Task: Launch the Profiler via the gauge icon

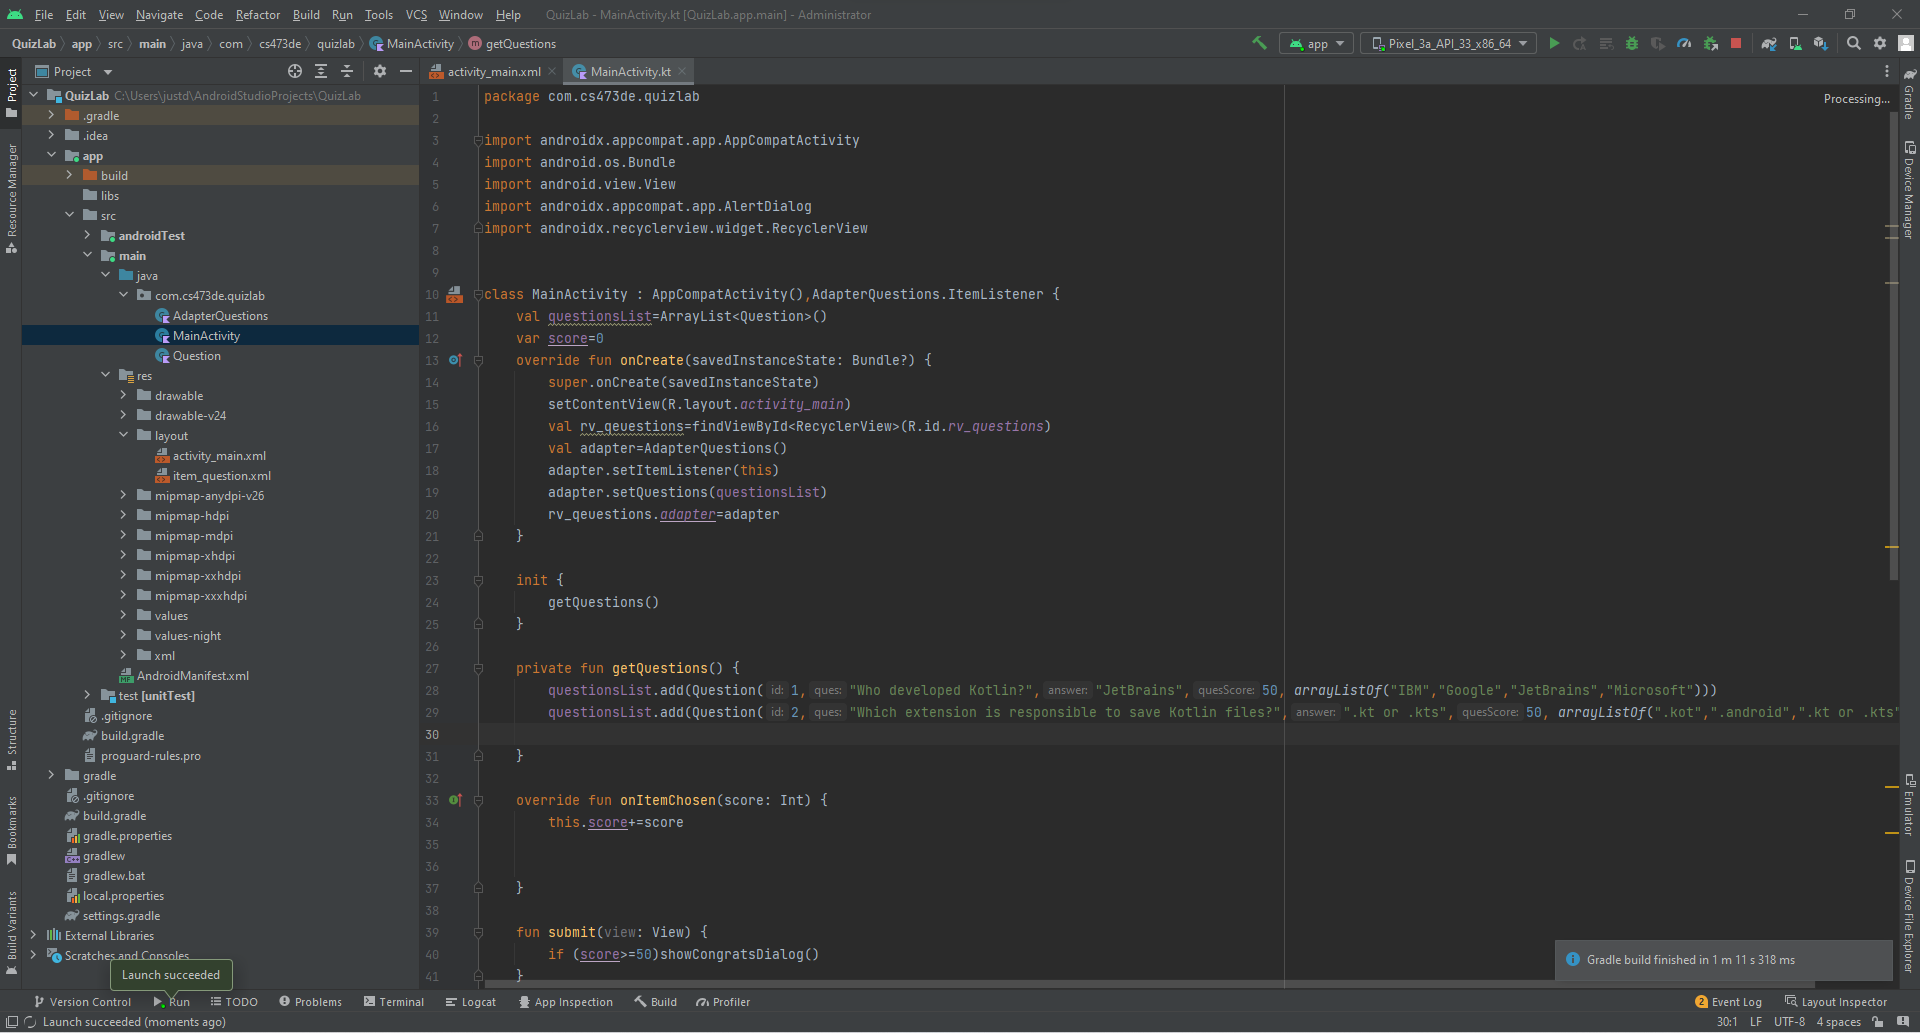Action: click(1684, 43)
